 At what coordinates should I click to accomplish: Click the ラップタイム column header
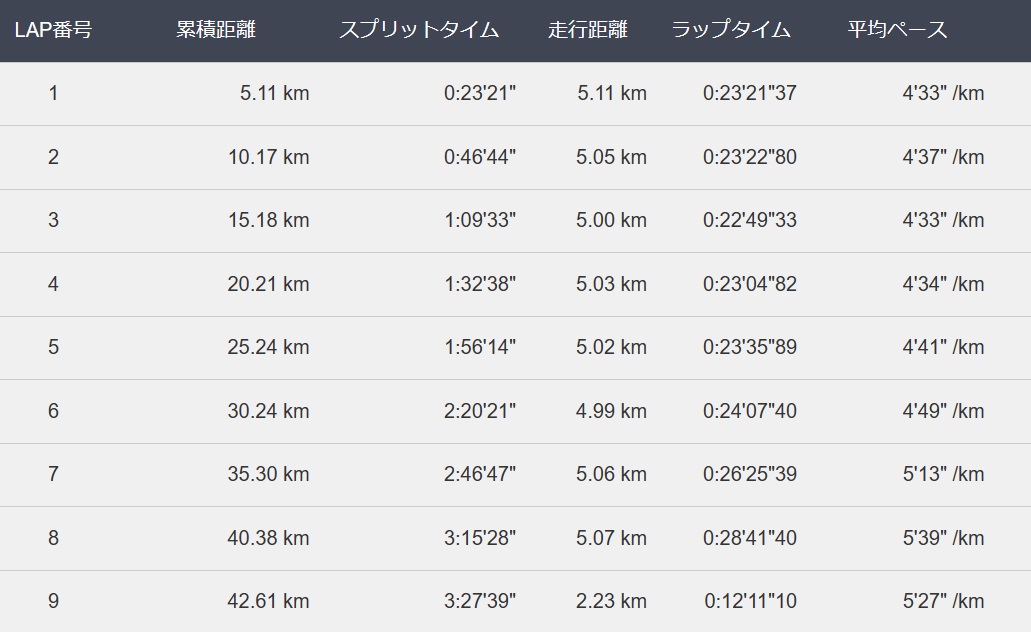pos(731,30)
